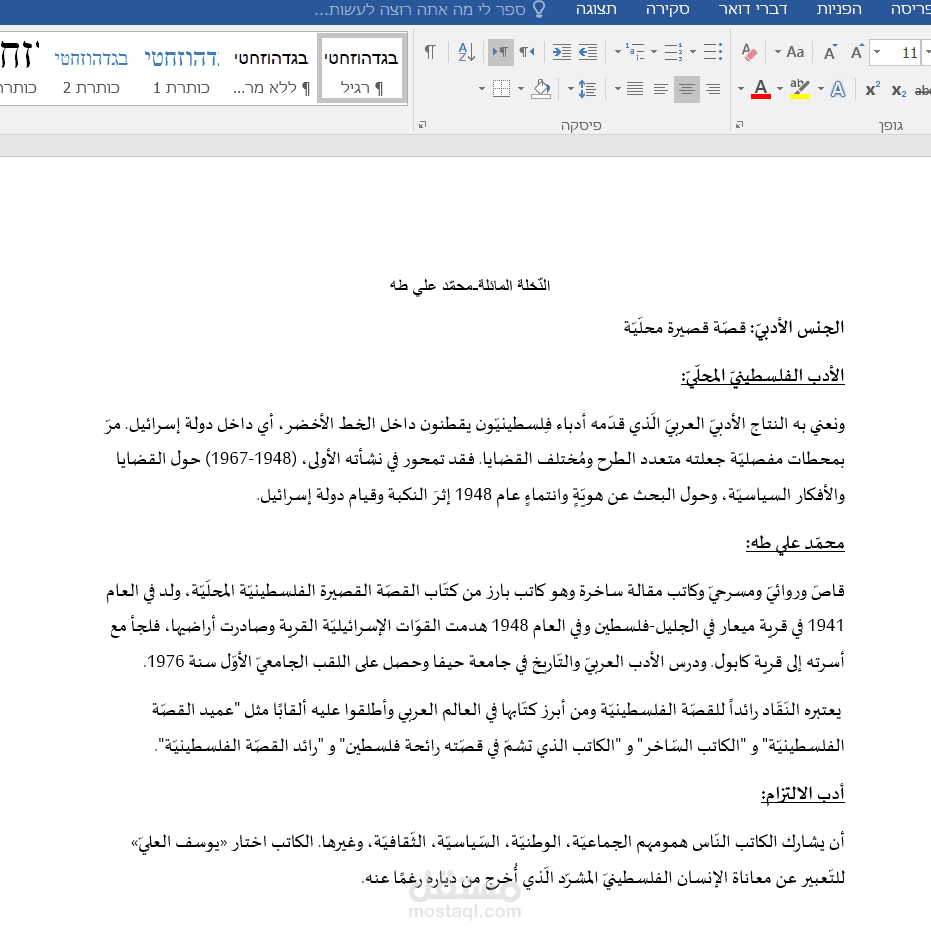Toggle center alignment
931x940 pixels.
(687, 89)
